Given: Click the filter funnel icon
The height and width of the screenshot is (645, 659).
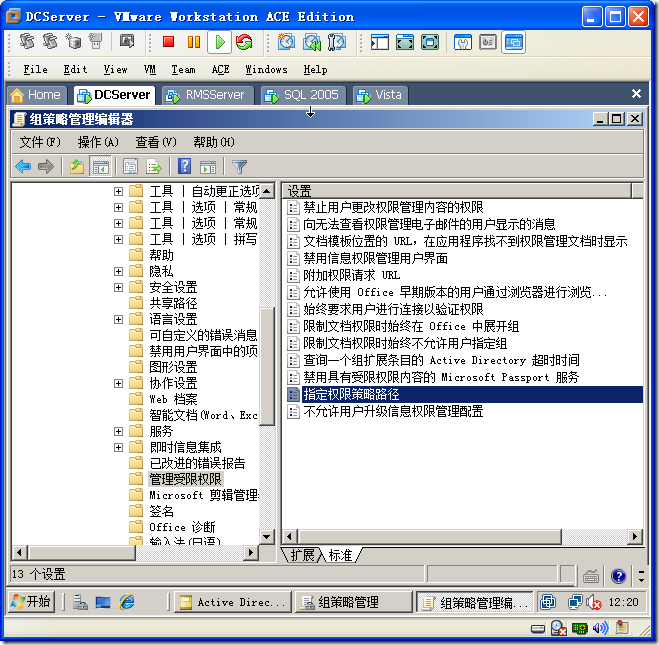Looking at the screenshot, I should (x=240, y=167).
